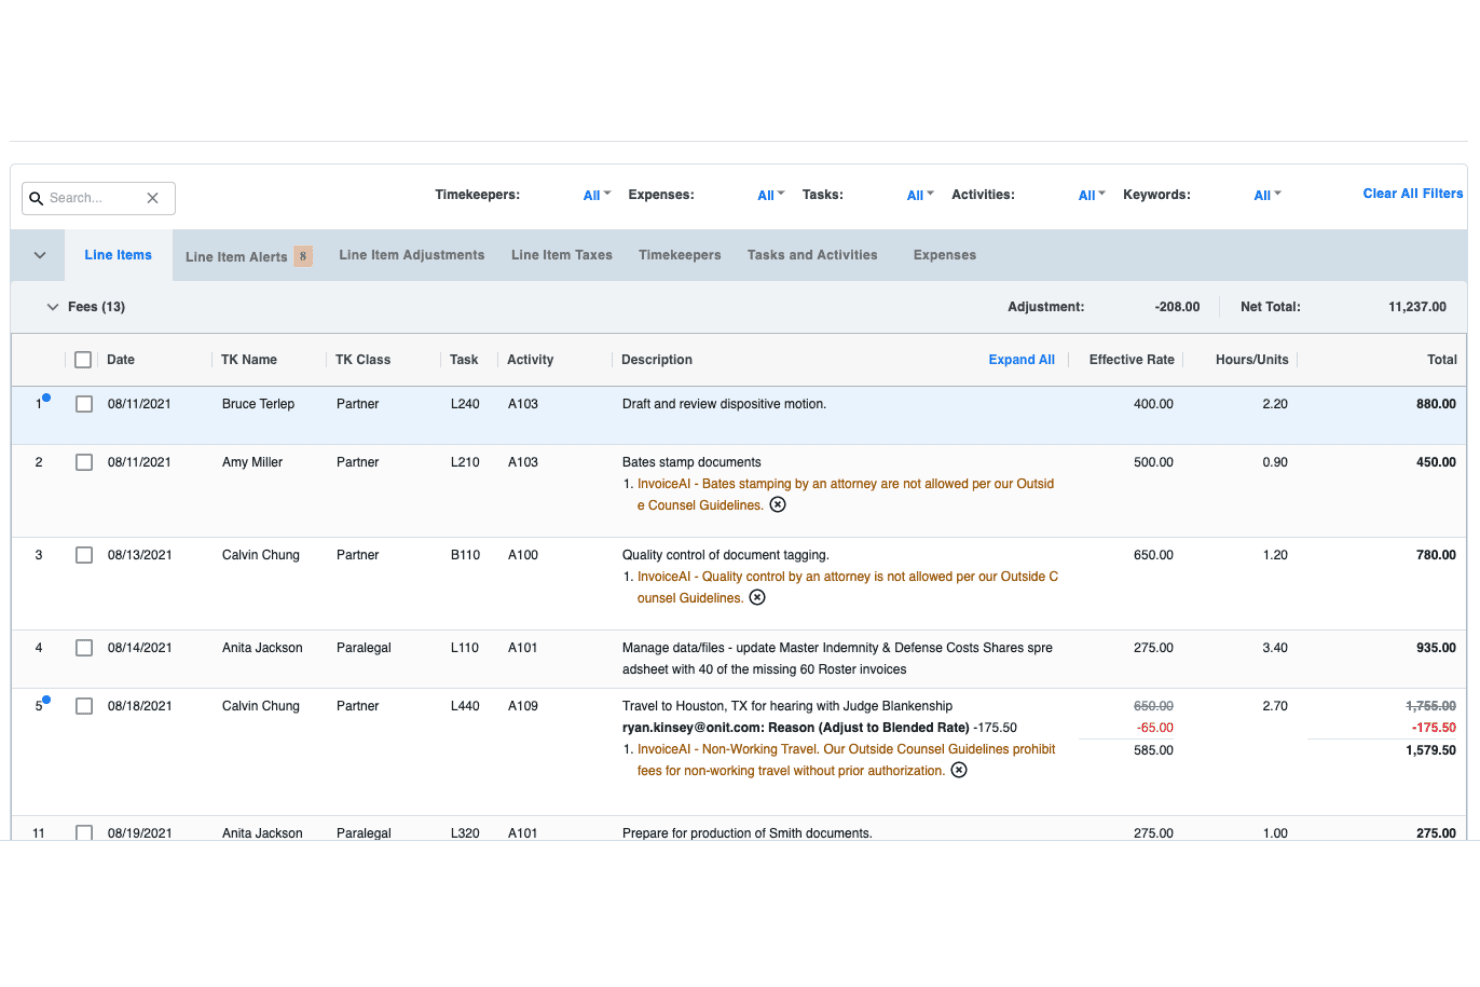The height and width of the screenshot is (987, 1480).
Task: Open the Activities filter dropdown
Action: (x=1092, y=195)
